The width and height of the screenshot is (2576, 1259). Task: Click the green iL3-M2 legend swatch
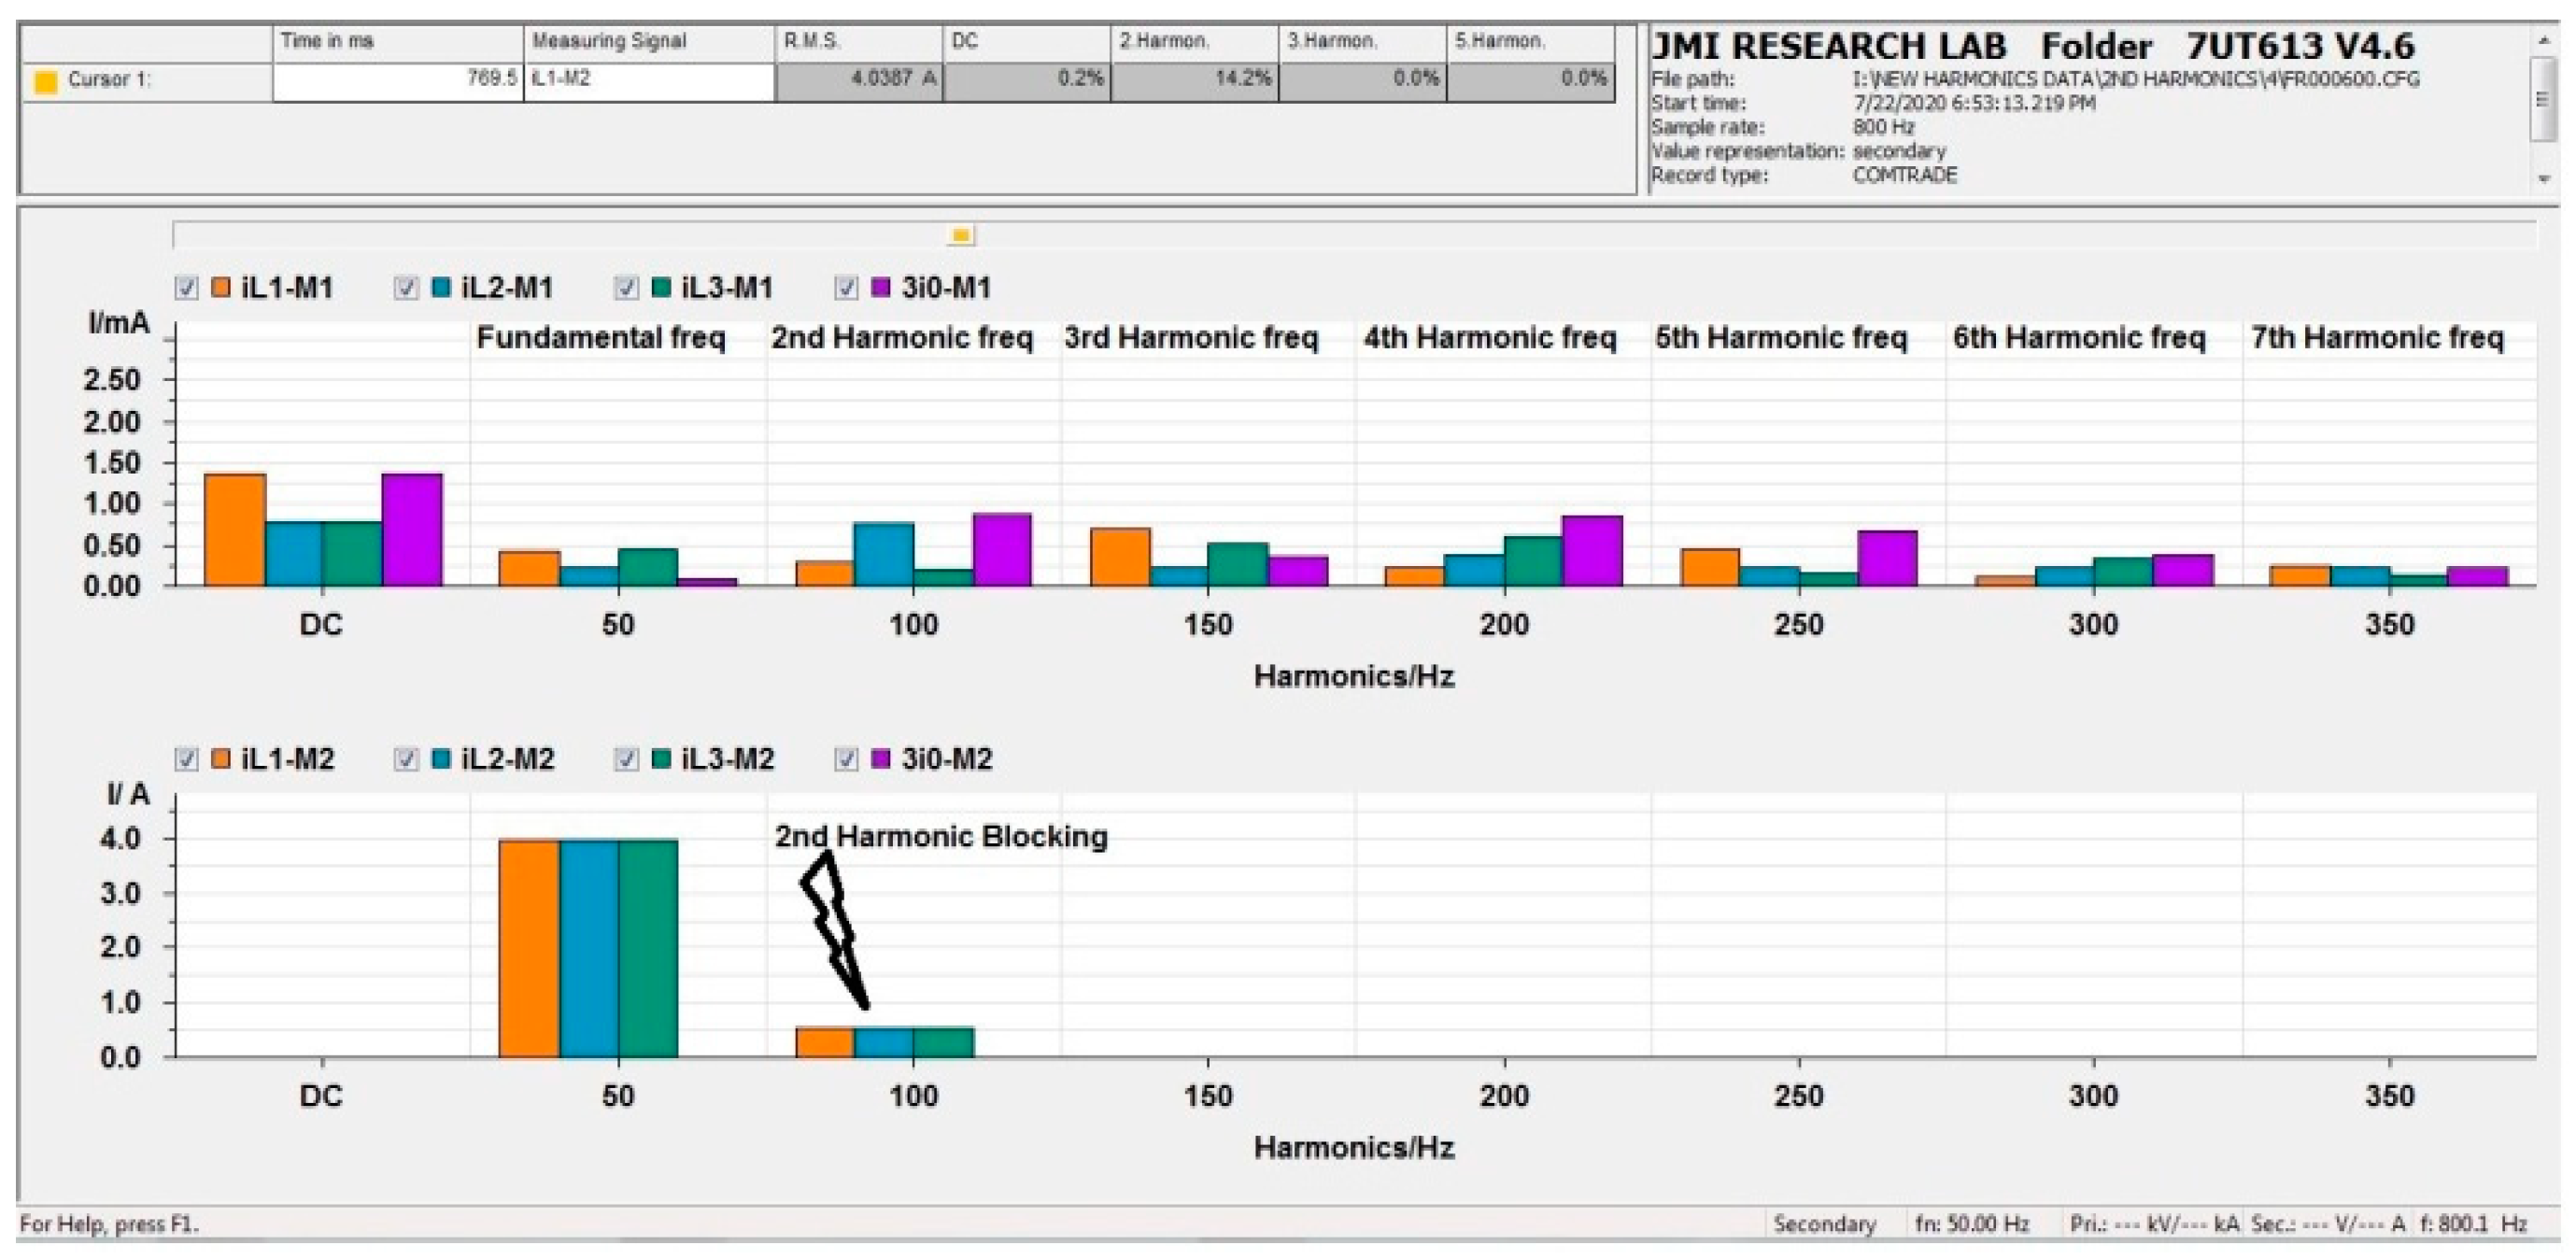click(x=661, y=759)
